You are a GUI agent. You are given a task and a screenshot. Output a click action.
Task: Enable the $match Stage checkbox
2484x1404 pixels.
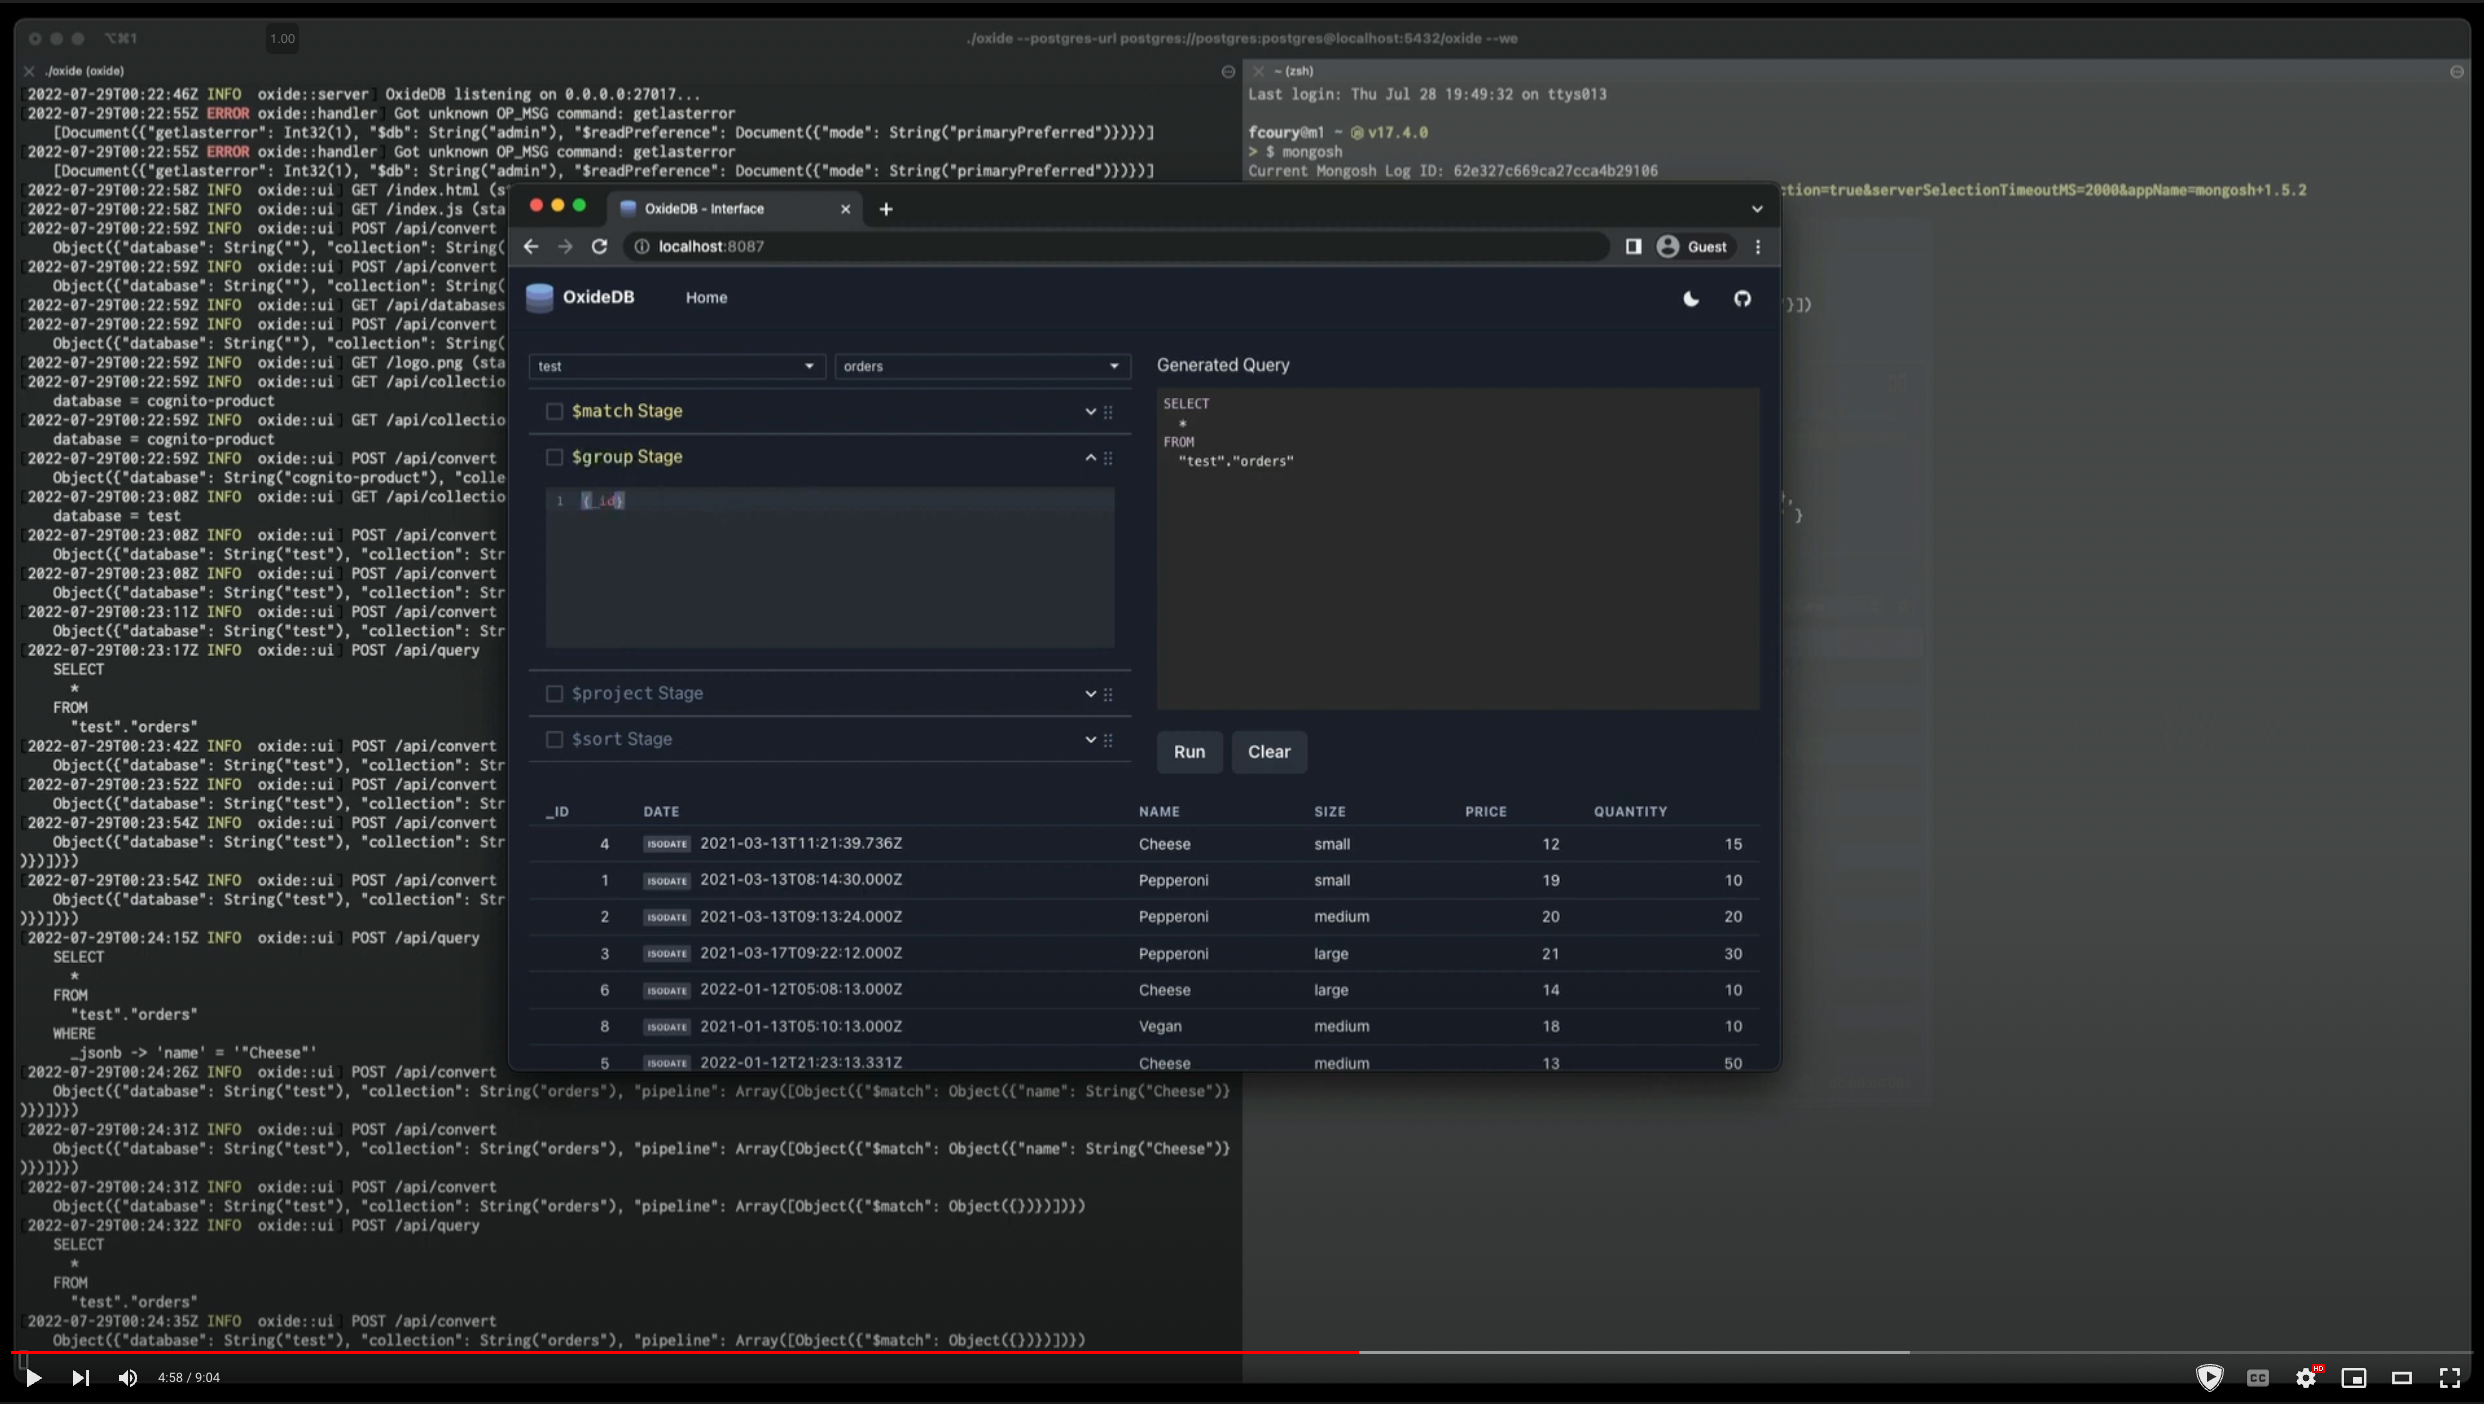[554, 411]
